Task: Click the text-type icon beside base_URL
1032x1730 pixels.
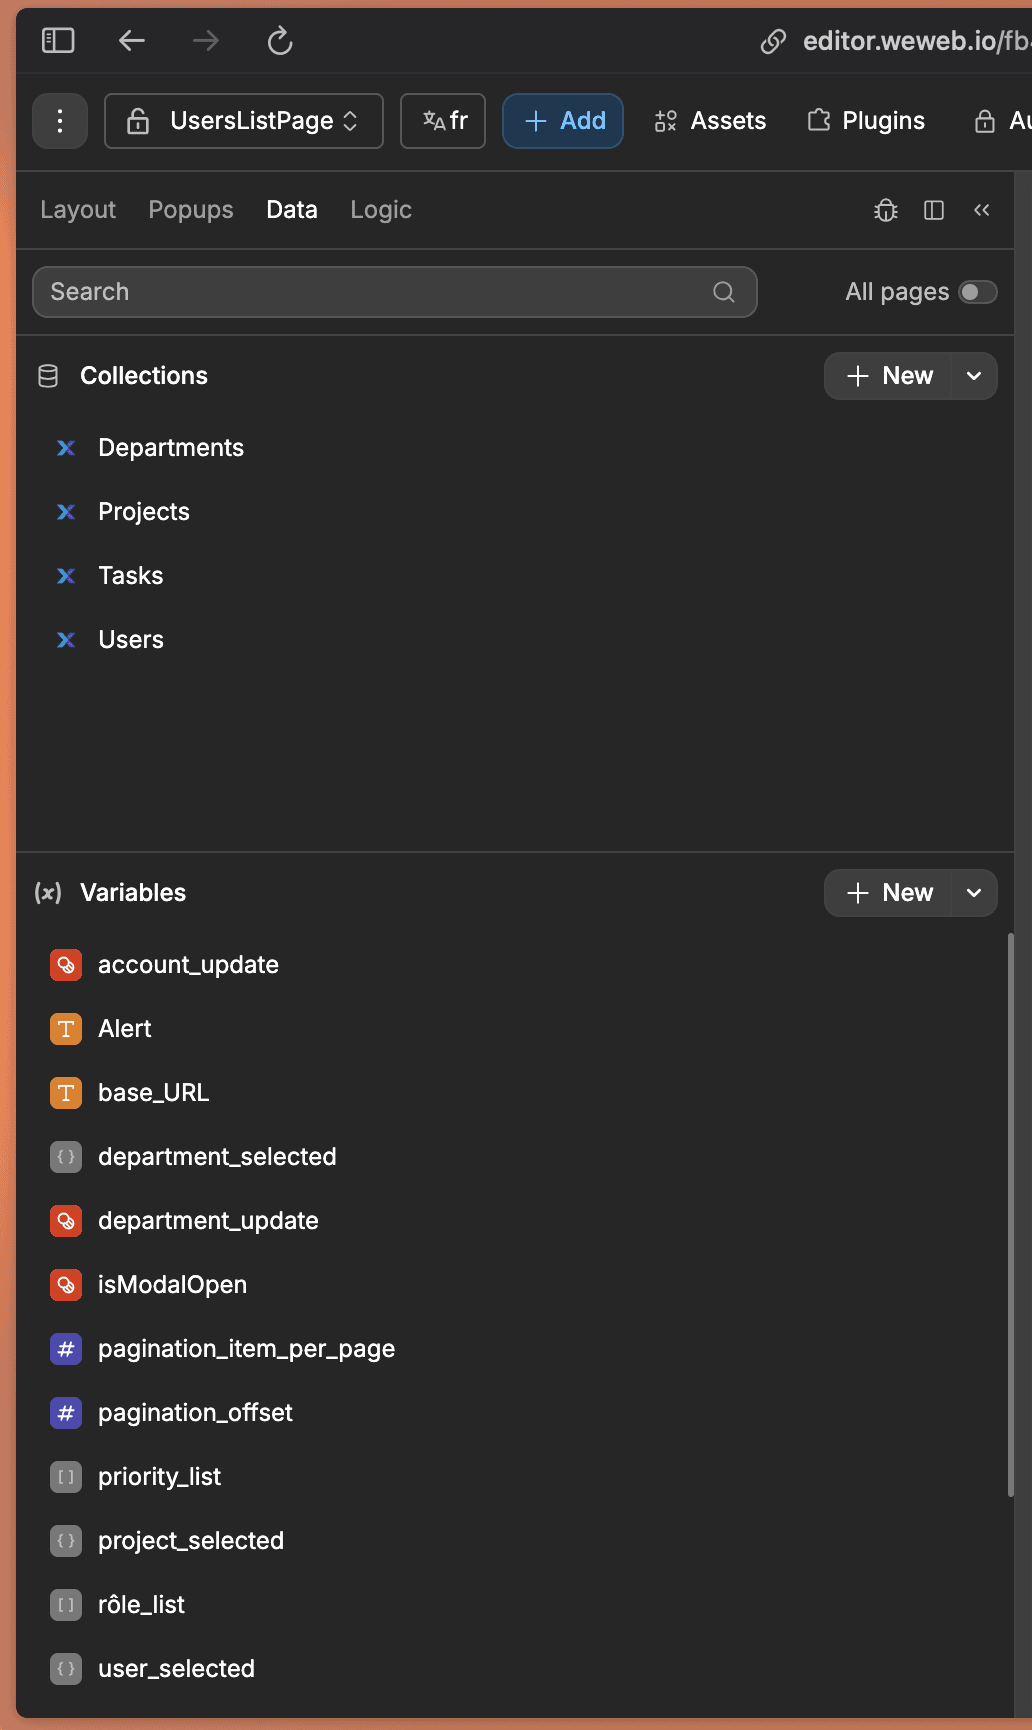Action: (x=66, y=1093)
